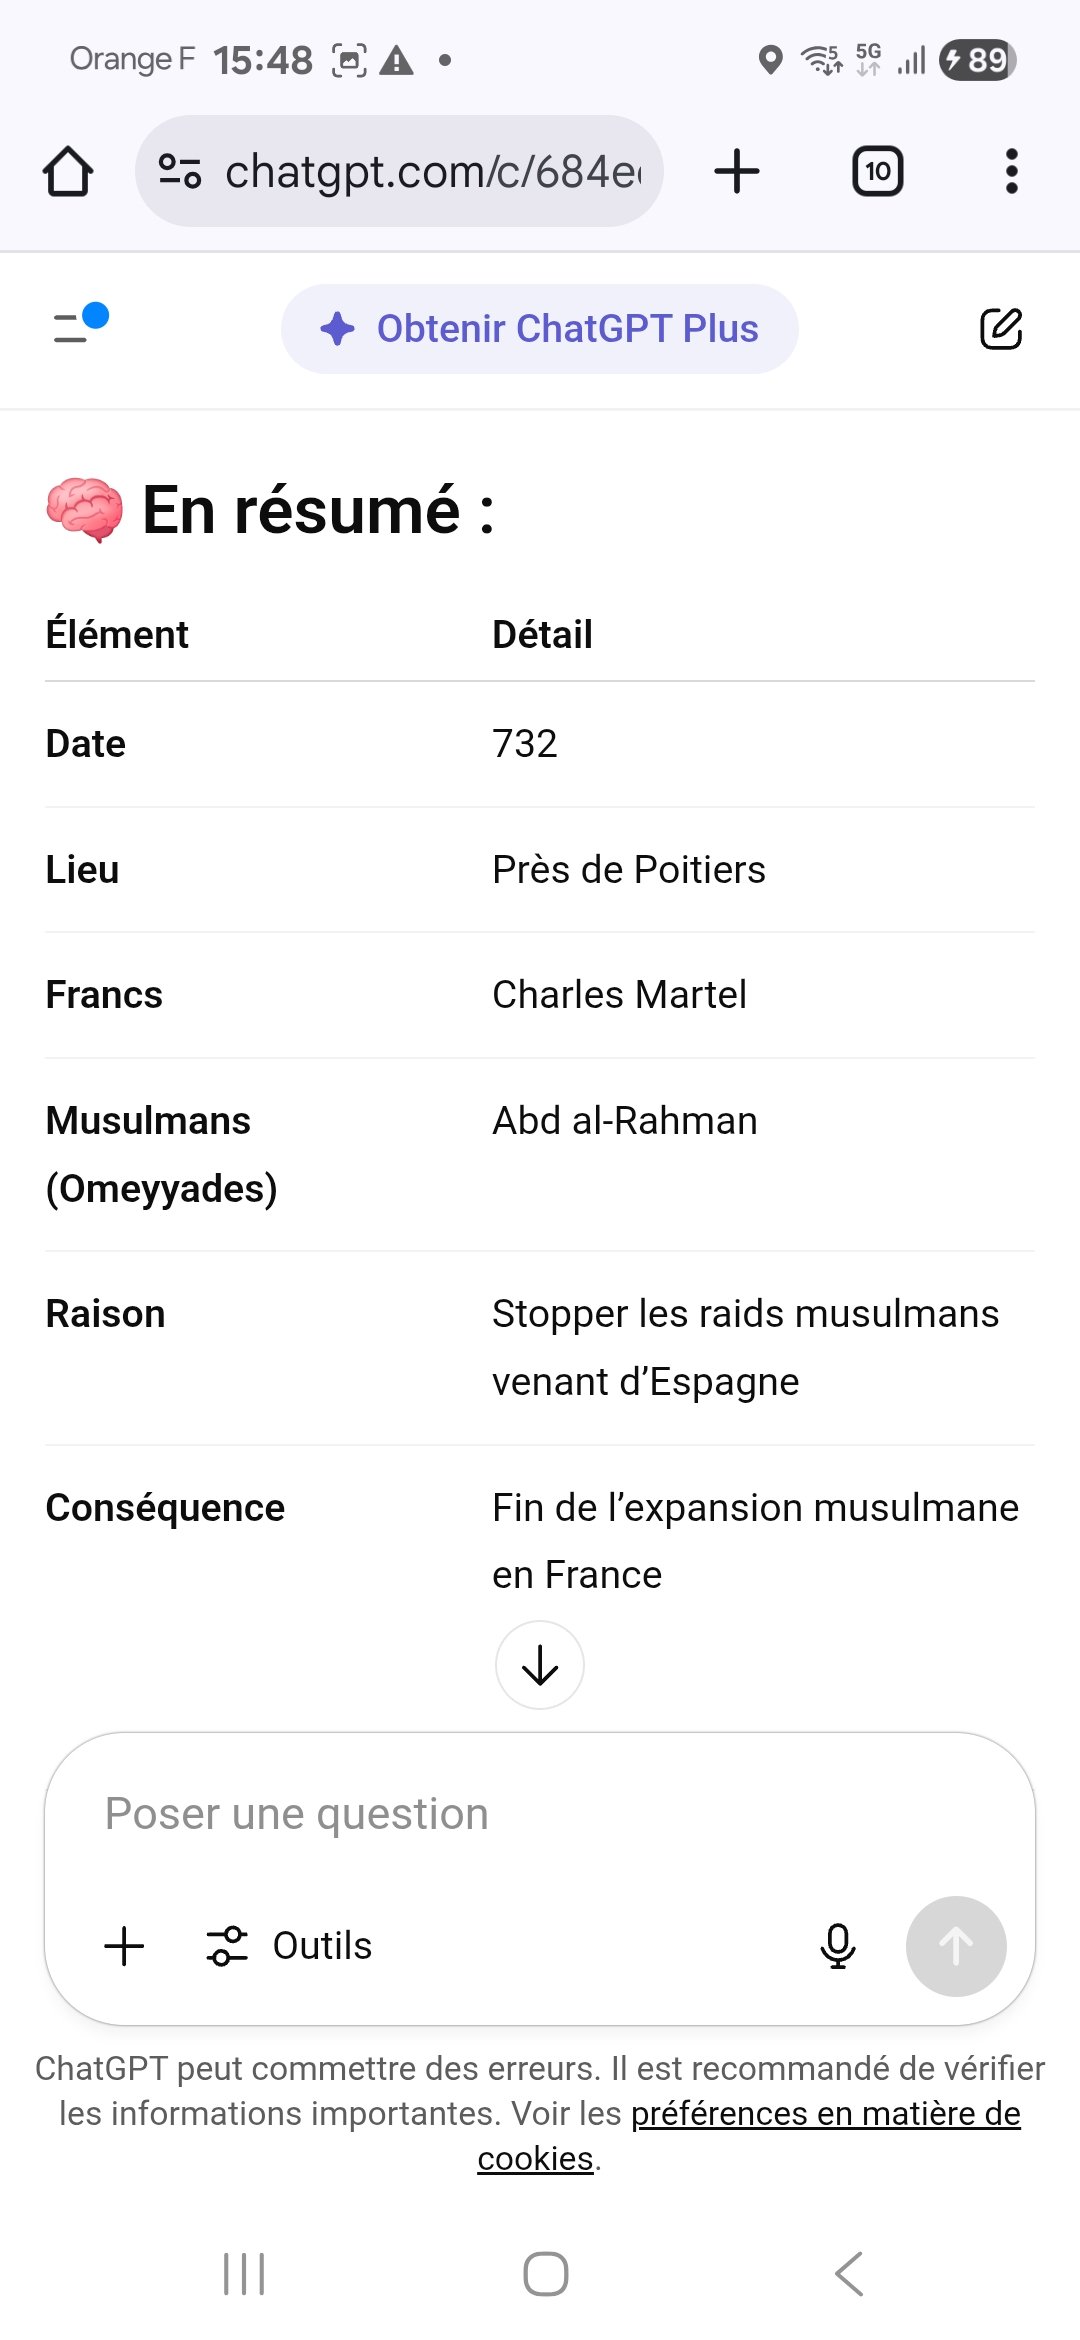Tap the browser home icon

point(68,171)
